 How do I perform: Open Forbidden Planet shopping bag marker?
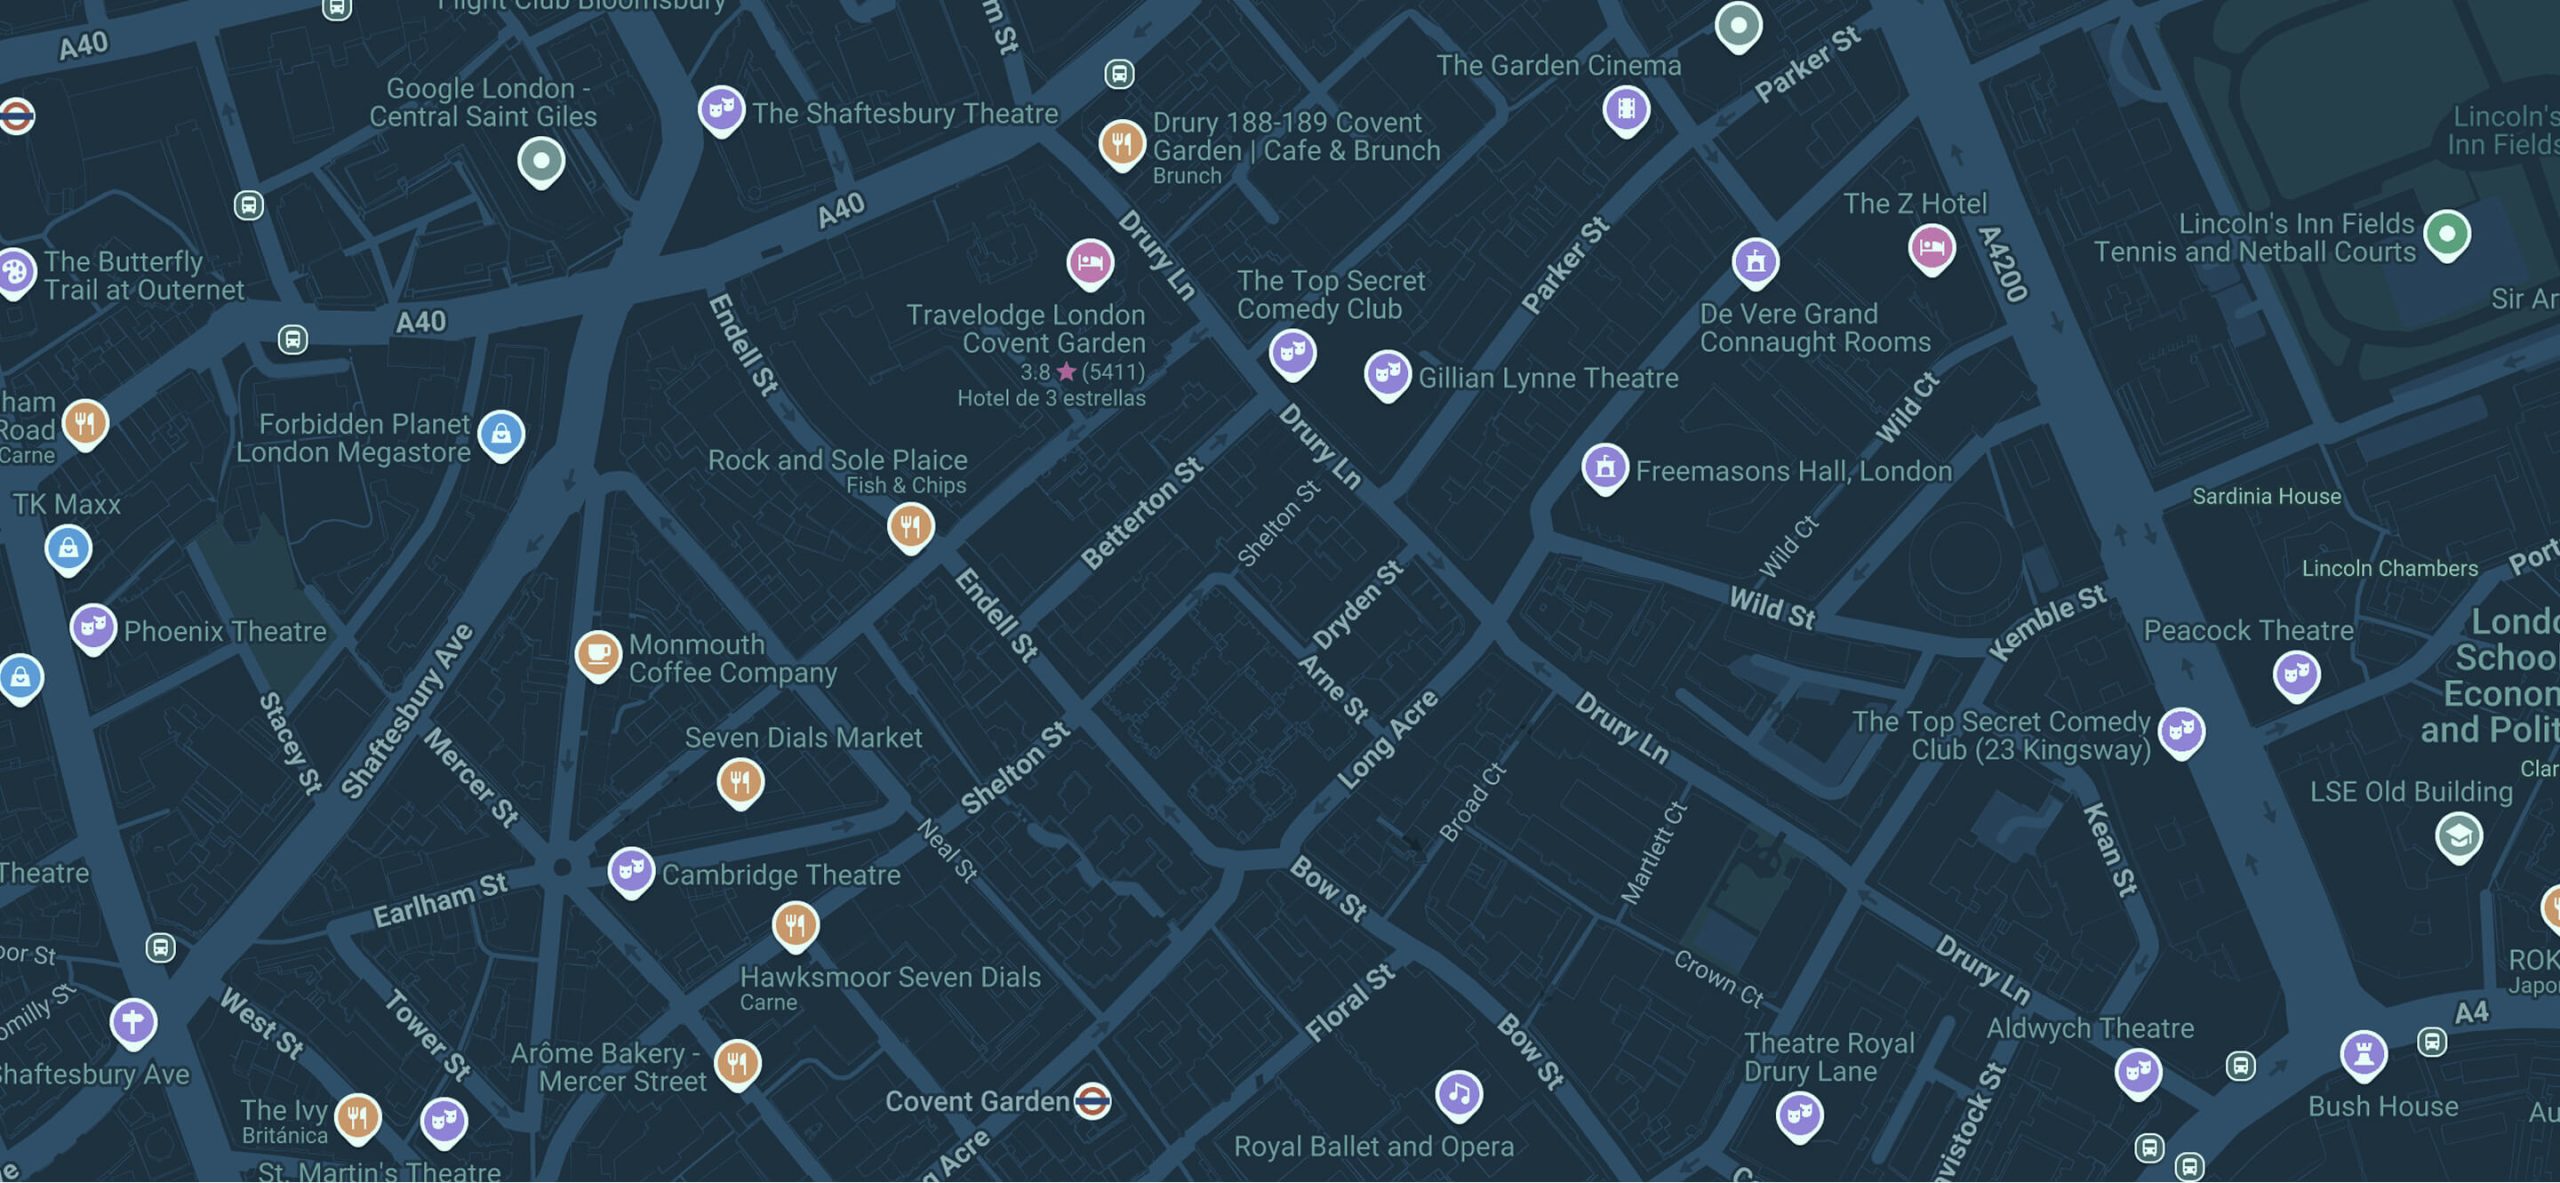501,433
